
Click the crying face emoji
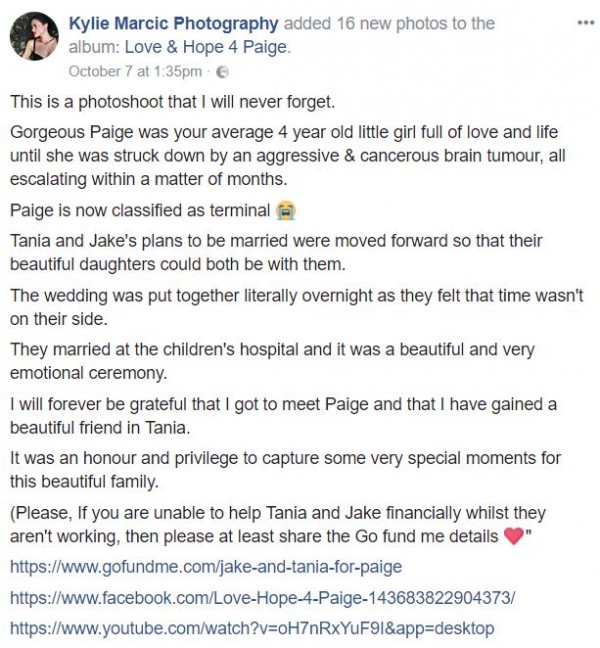(286, 211)
